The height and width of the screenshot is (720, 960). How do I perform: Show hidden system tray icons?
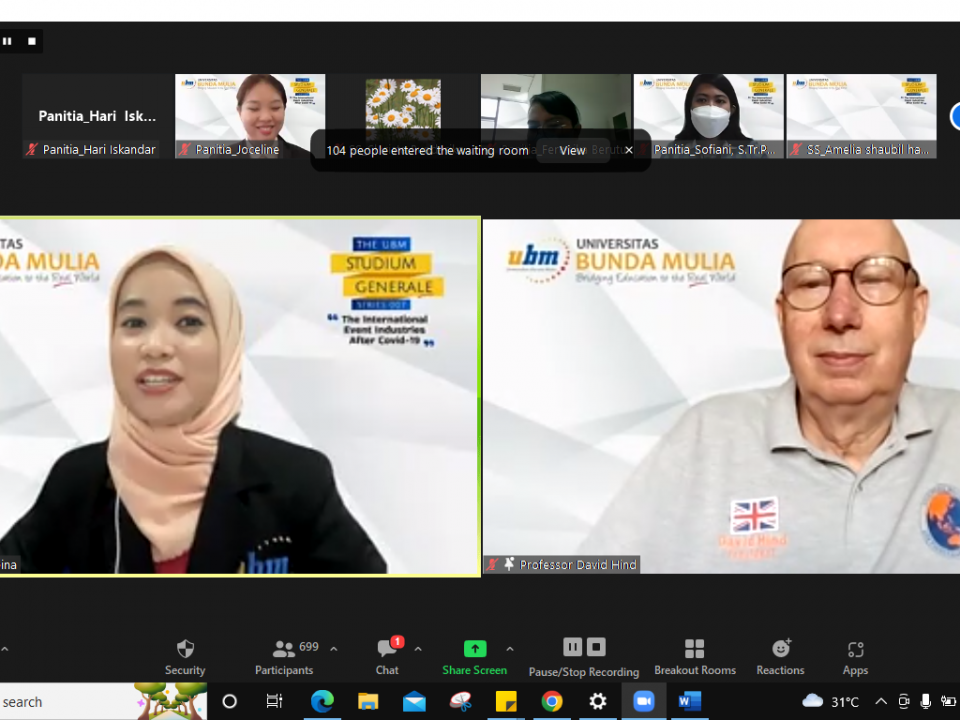[881, 702]
